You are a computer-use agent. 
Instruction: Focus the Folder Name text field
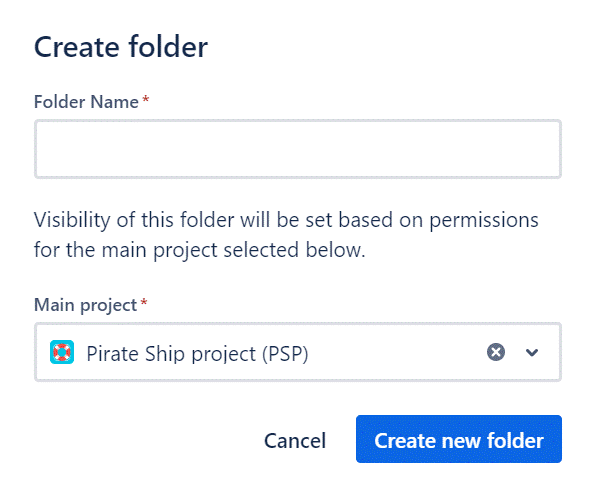pos(298,149)
